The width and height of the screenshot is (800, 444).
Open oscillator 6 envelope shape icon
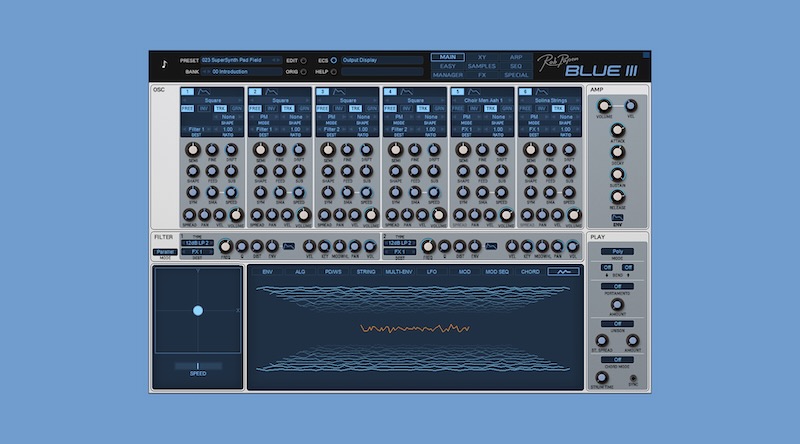click(542, 92)
